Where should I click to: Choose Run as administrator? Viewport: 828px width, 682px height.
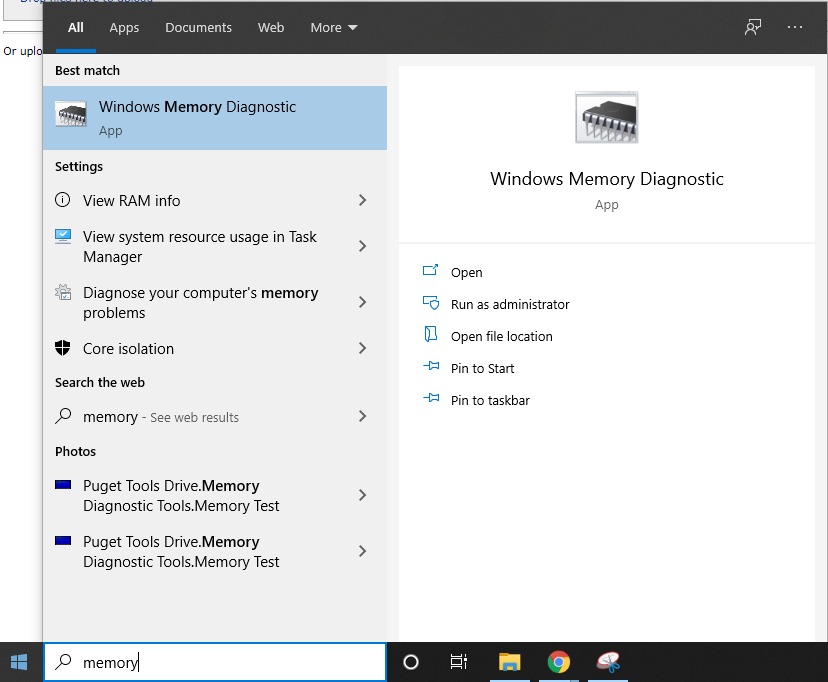pos(509,305)
